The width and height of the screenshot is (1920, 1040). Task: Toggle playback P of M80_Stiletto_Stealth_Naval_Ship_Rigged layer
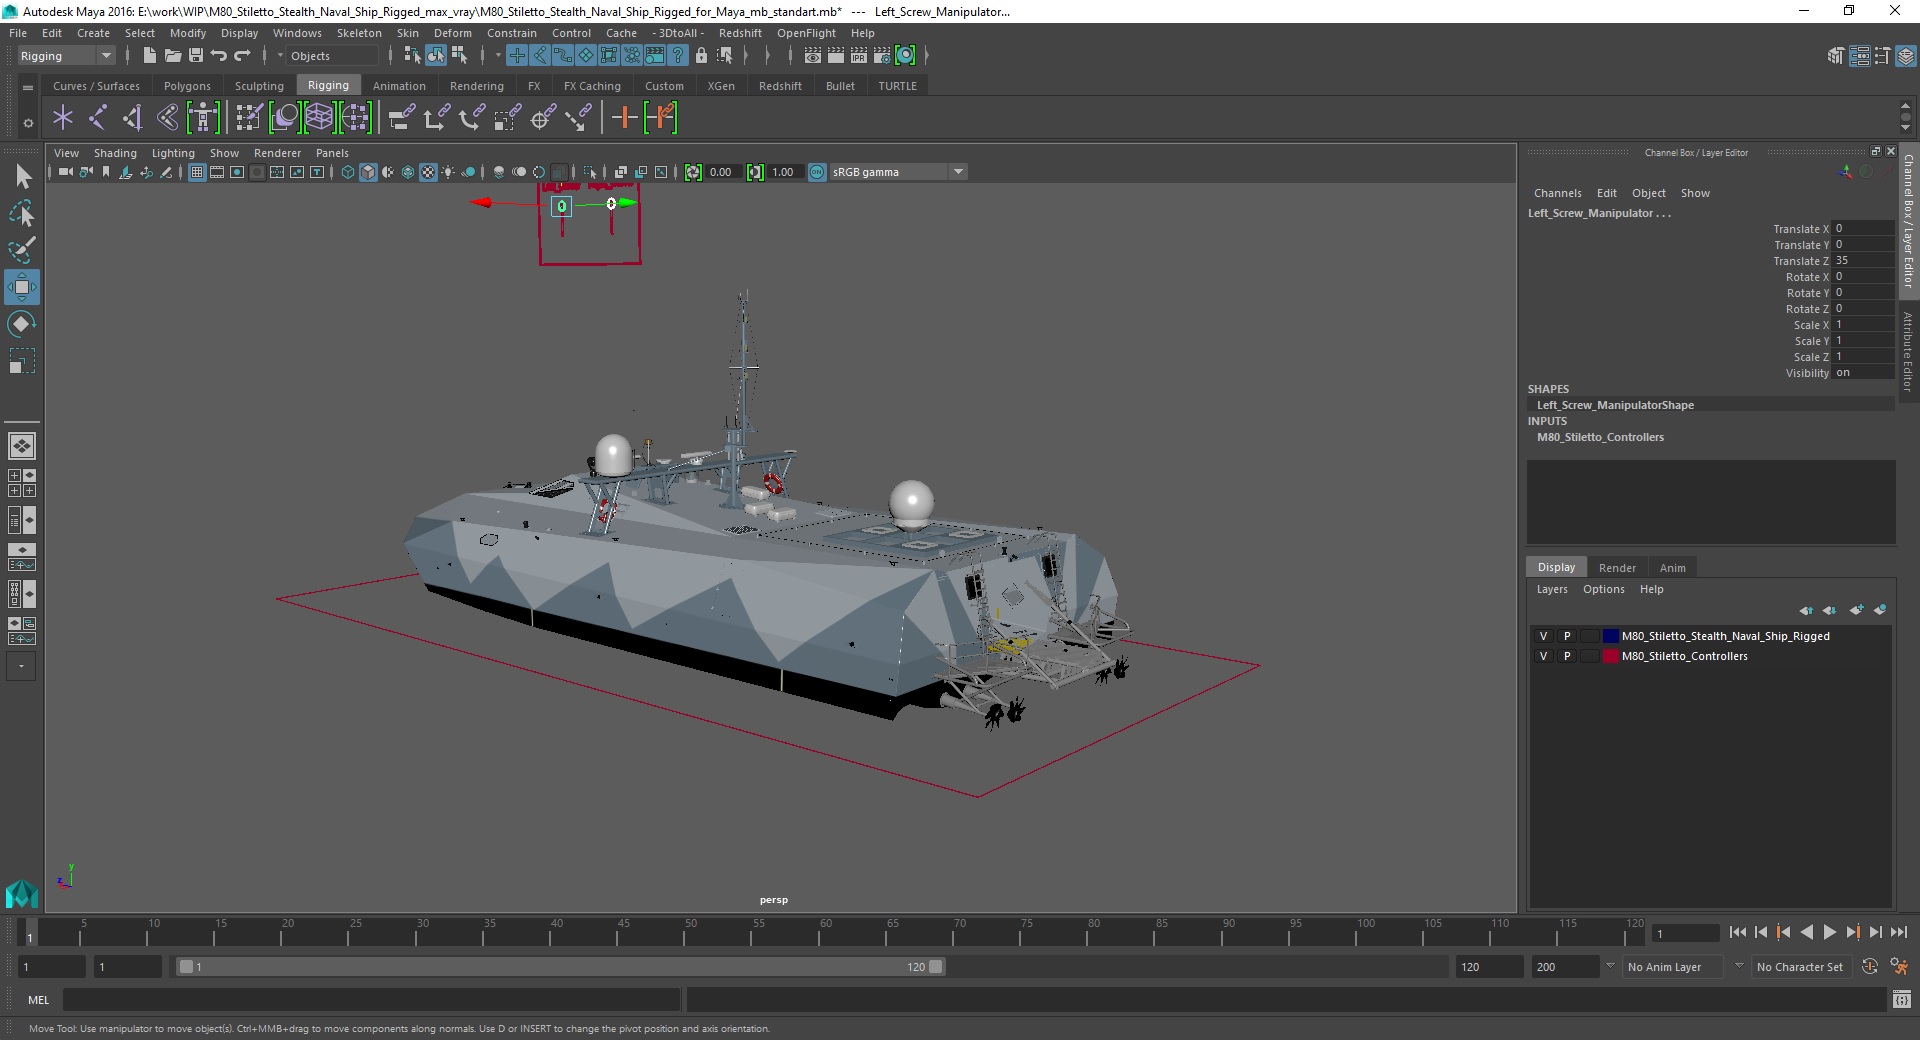tap(1567, 636)
